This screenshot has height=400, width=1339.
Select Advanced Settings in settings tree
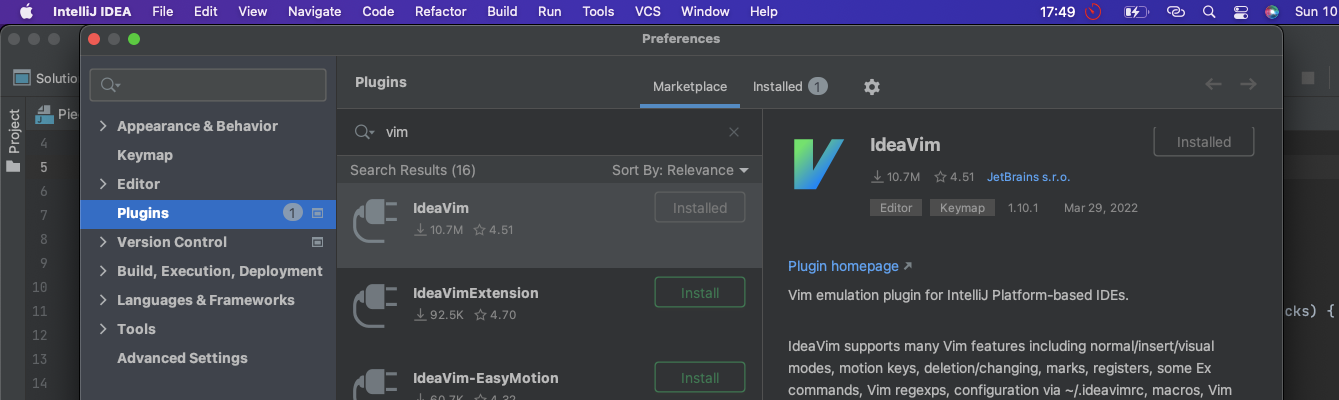coord(182,358)
